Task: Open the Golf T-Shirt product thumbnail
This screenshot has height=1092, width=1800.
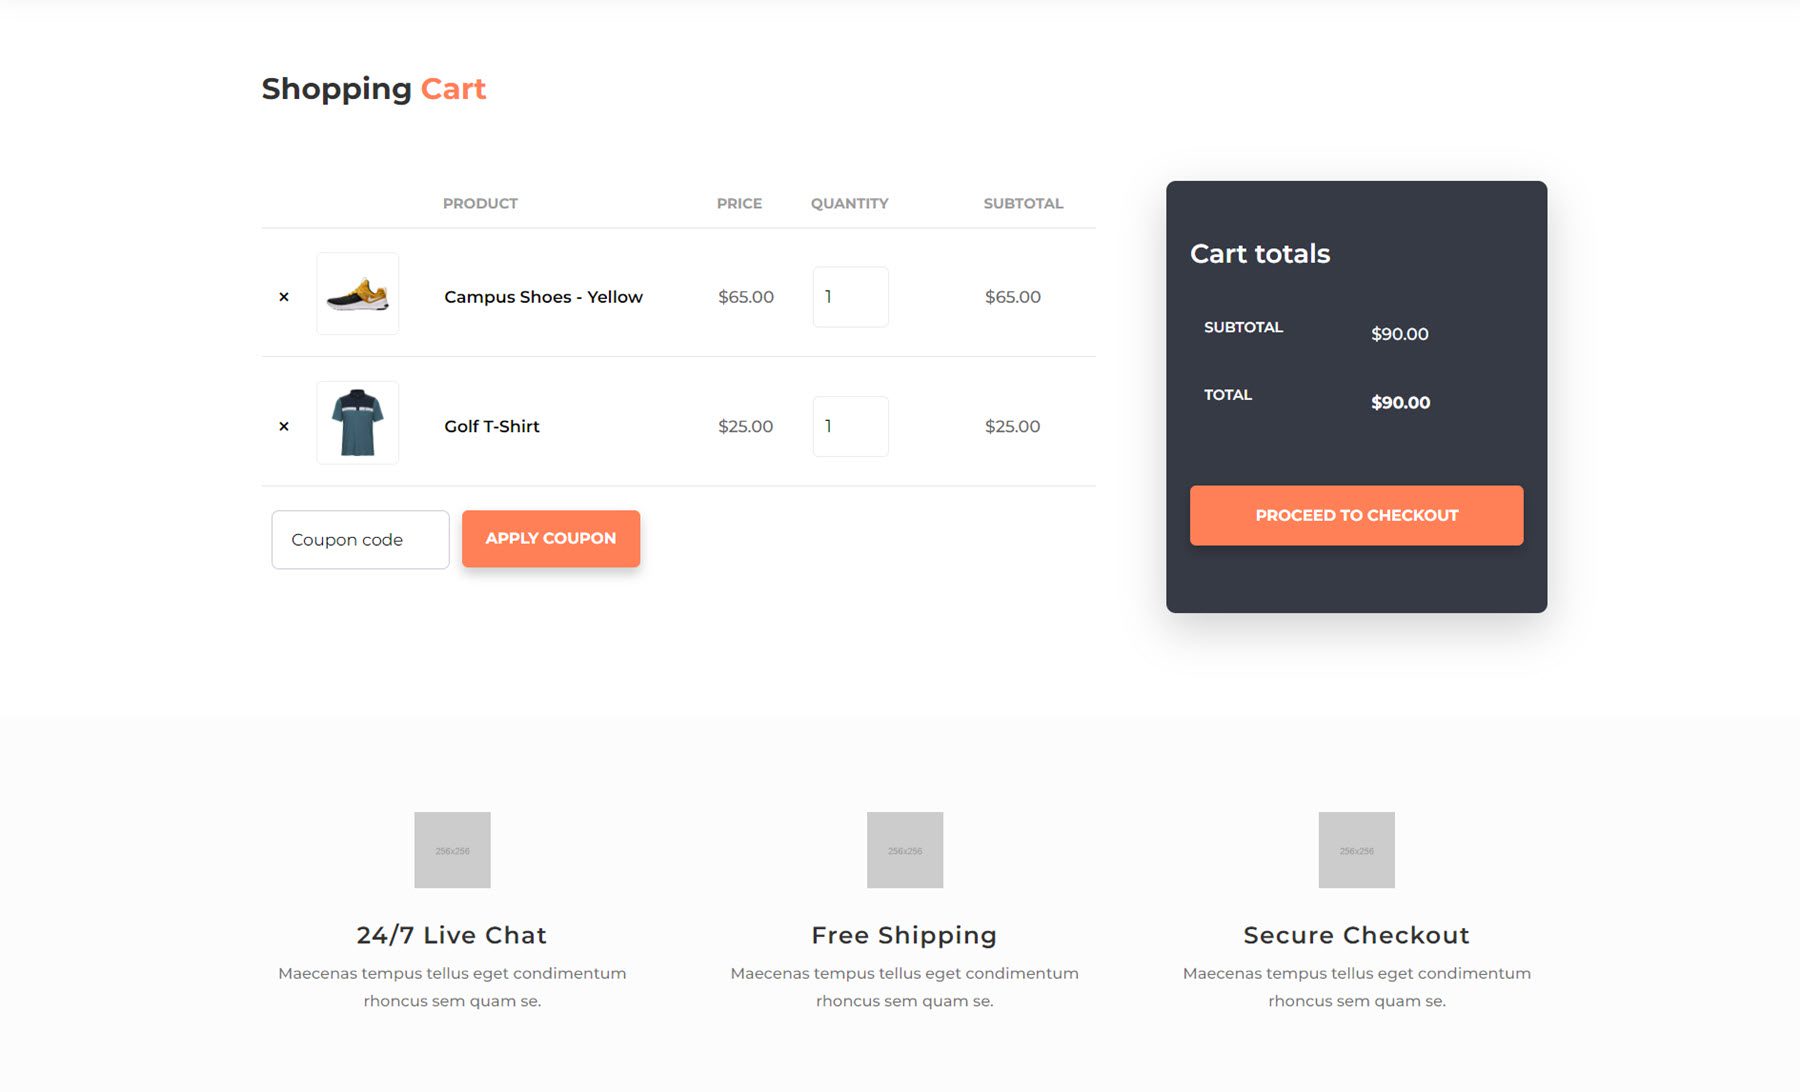Action: [x=356, y=423]
